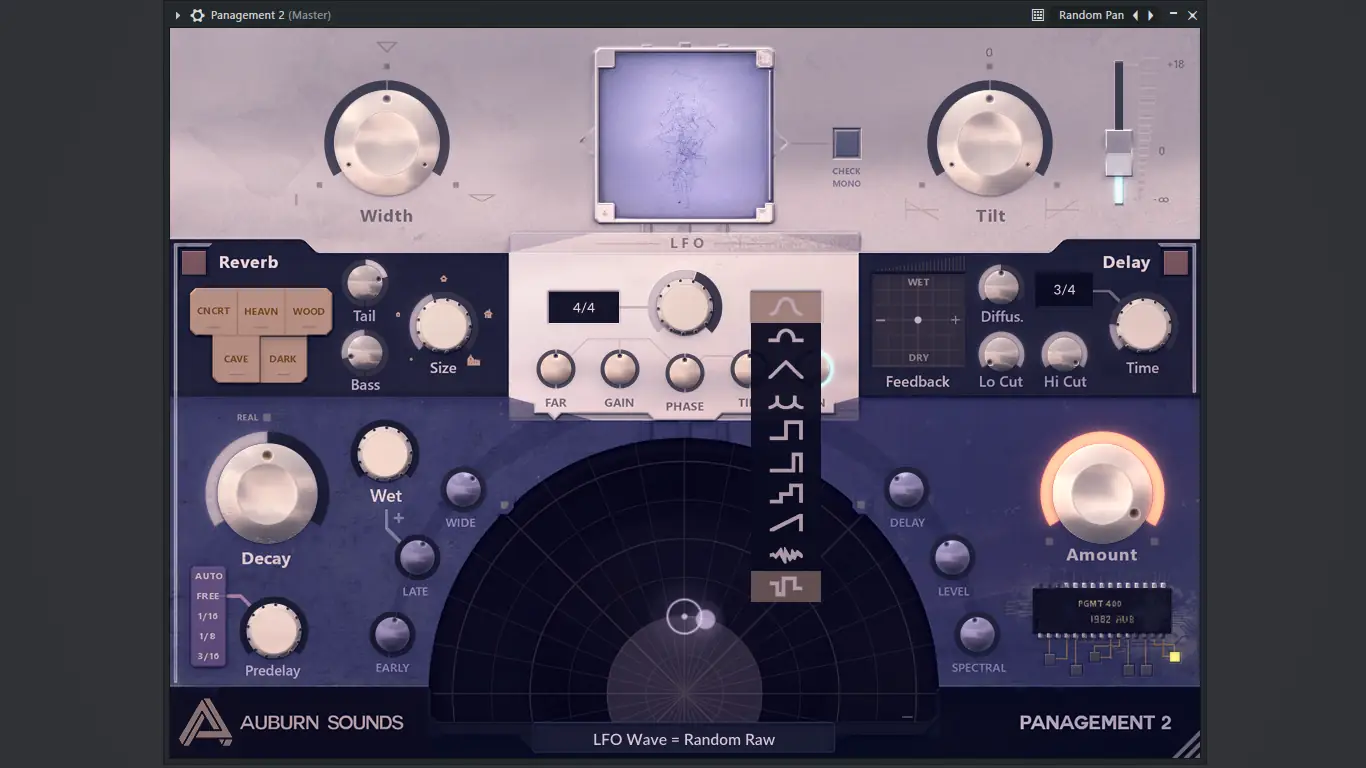Click the Tilt knob
This screenshot has width=1366, height=768.
point(990,142)
